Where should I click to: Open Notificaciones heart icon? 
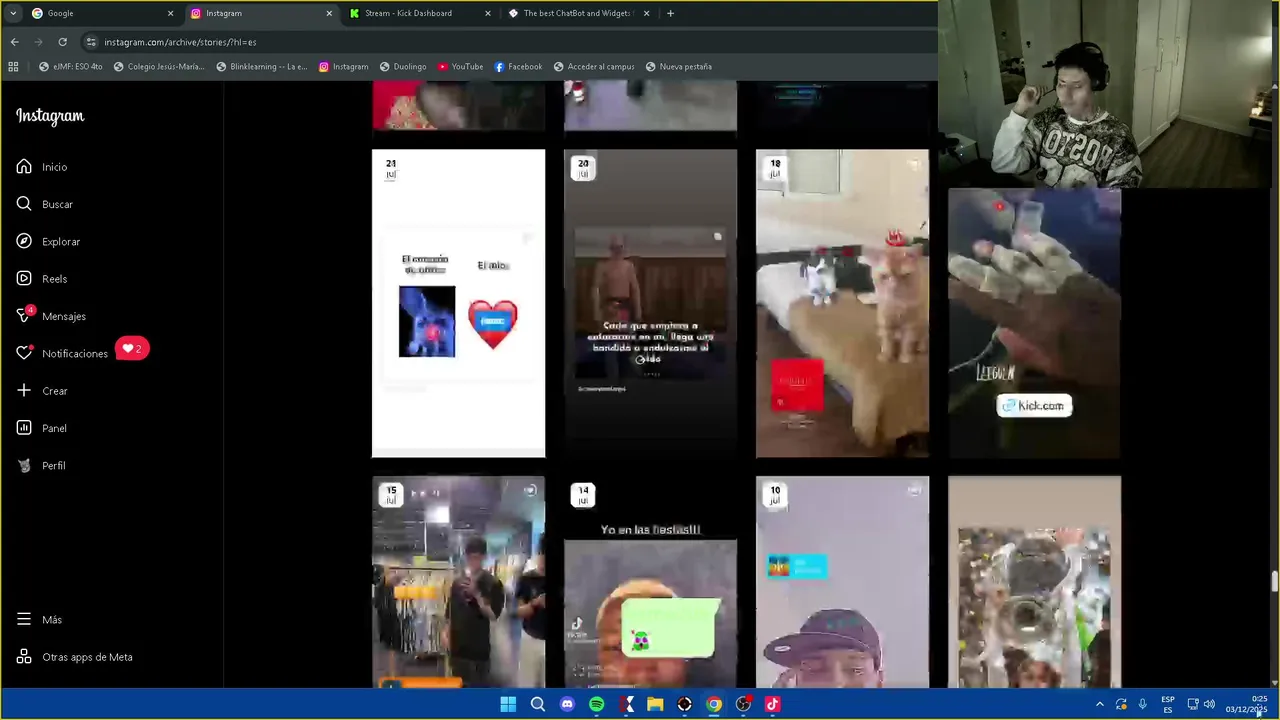click(24, 353)
